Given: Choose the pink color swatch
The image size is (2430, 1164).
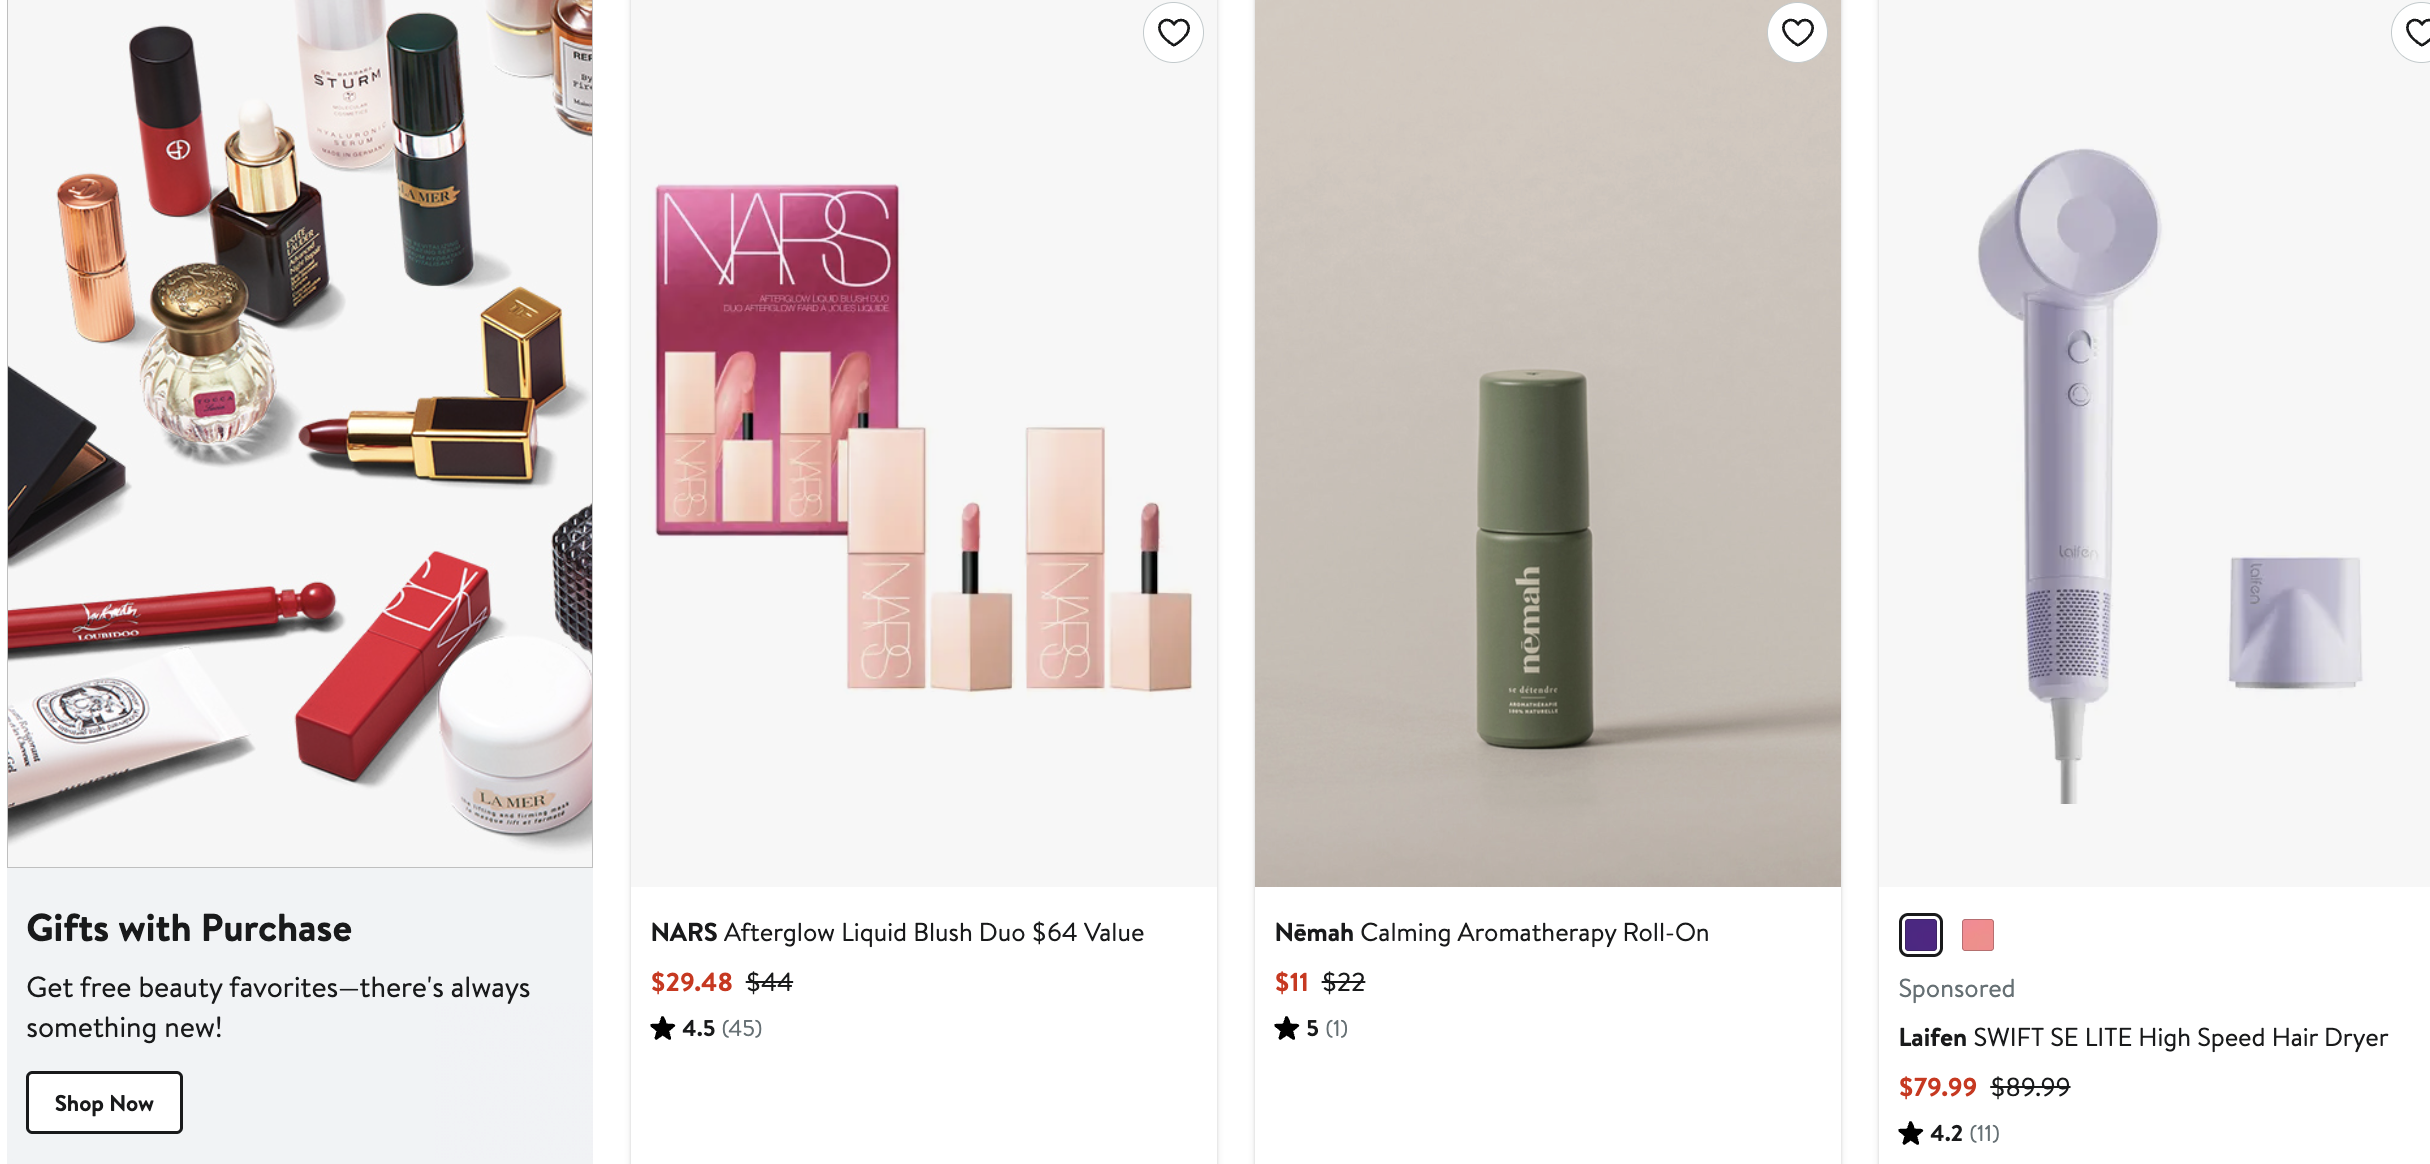Looking at the screenshot, I should (x=1977, y=935).
